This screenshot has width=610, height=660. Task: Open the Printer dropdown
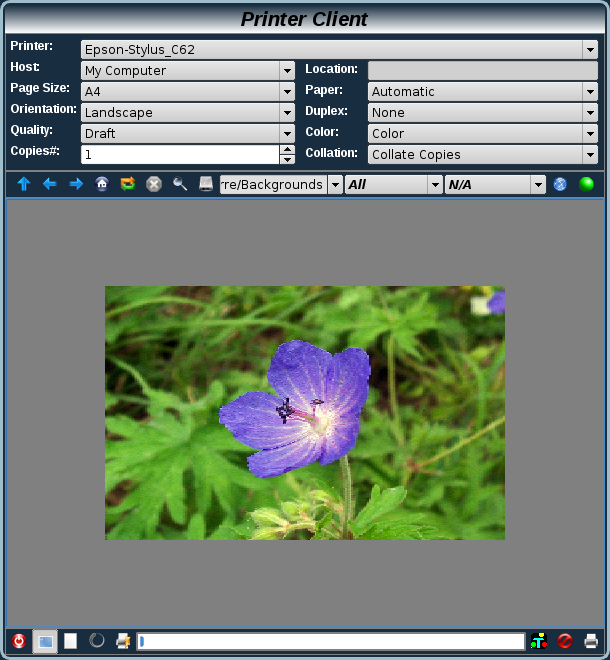589,49
